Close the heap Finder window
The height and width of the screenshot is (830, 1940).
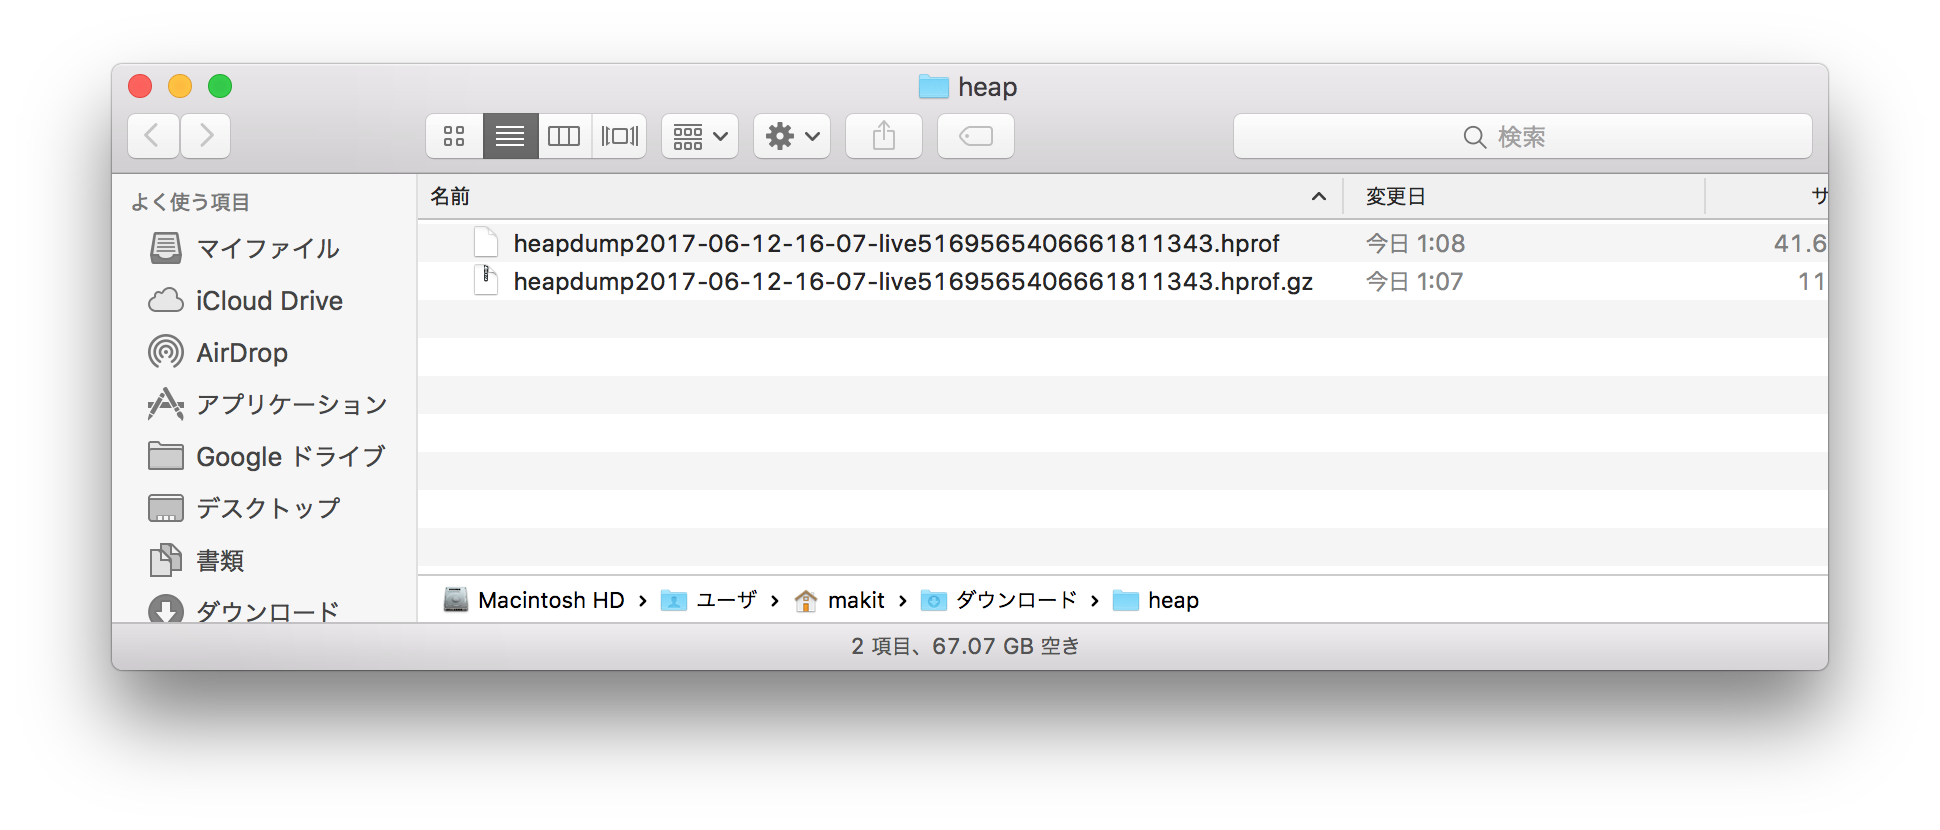(140, 86)
